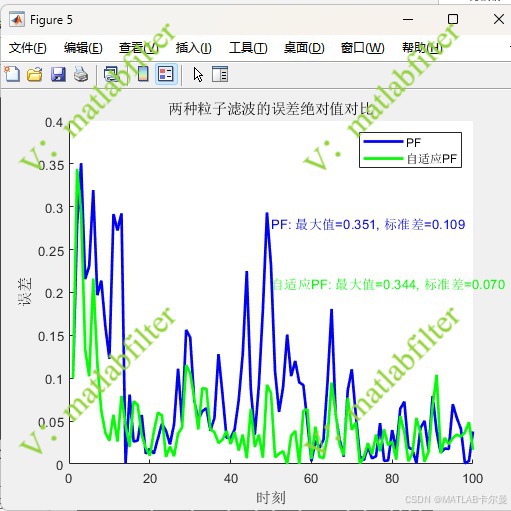Click the y-axis tick label 0.05
The image size is (511, 511).
pos(51,422)
